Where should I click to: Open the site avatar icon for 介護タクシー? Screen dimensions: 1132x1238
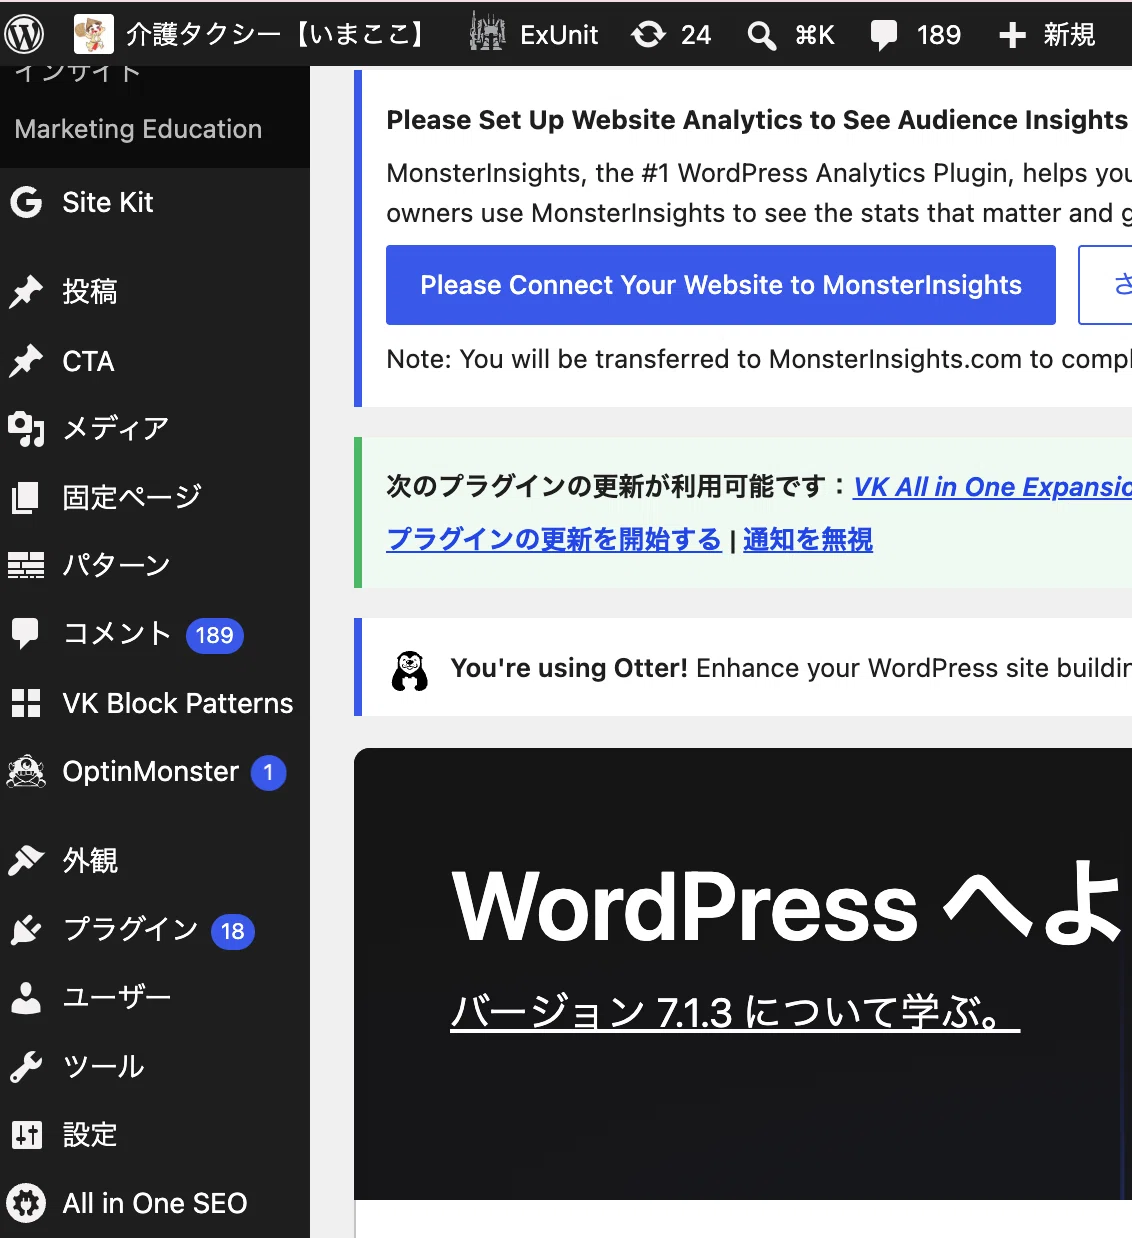[x=93, y=35]
